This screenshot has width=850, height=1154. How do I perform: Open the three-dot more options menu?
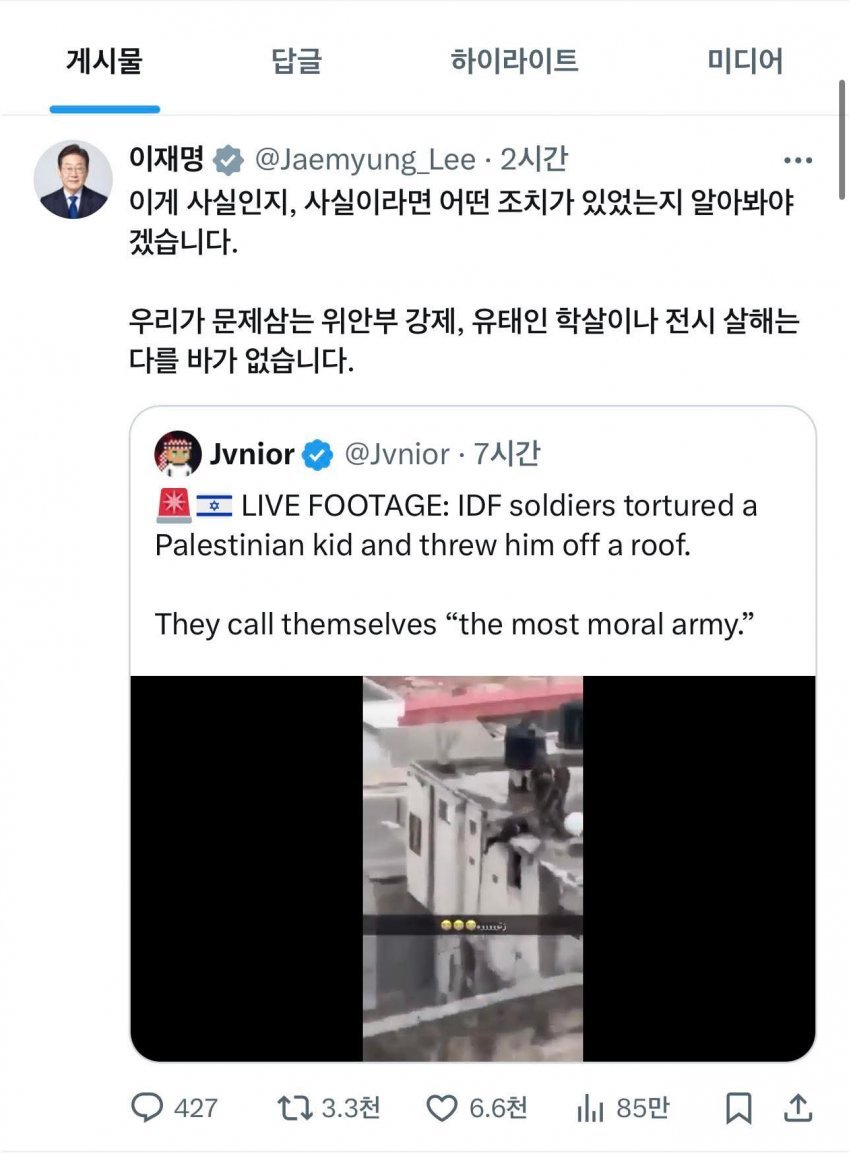(x=798, y=160)
